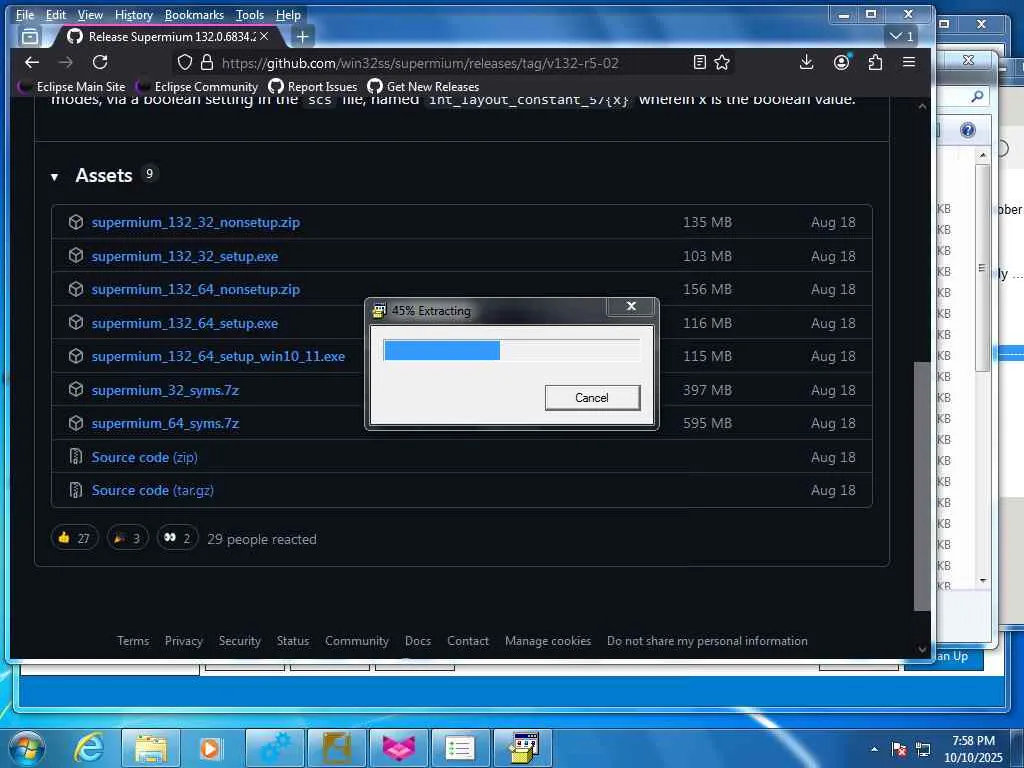1024x768 pixels.
Task: Open the History menu
Action: coord(133,15)
